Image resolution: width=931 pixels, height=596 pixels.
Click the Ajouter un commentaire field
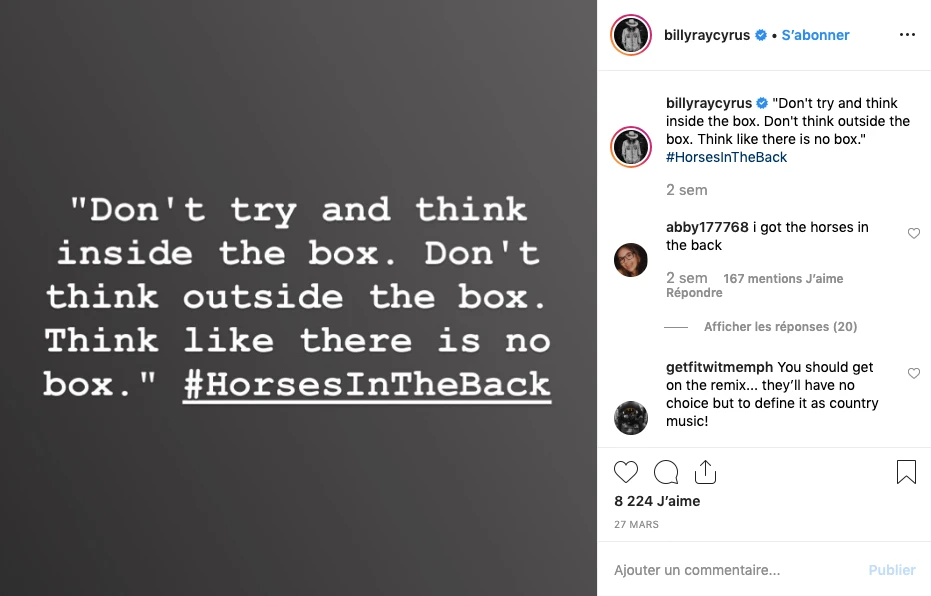[x=730, y=570]
